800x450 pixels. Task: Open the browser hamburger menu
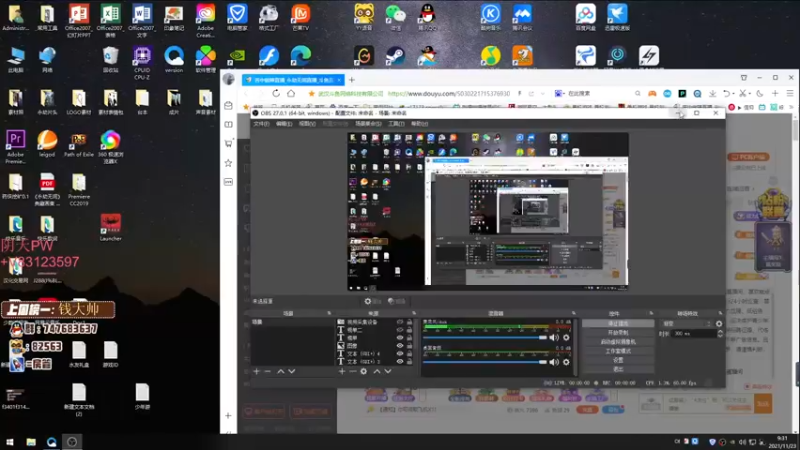point(790,93)
